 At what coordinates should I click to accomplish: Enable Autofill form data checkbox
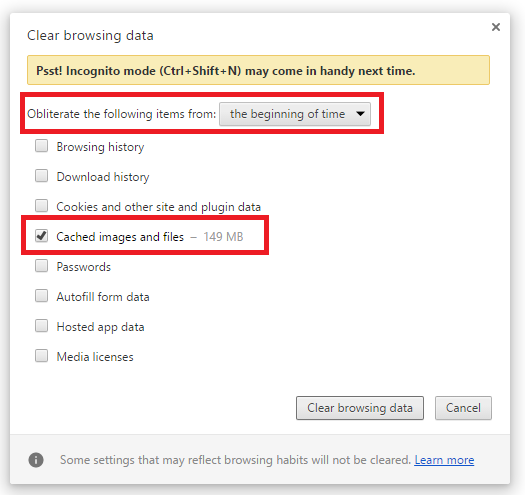tap(42, 296)
